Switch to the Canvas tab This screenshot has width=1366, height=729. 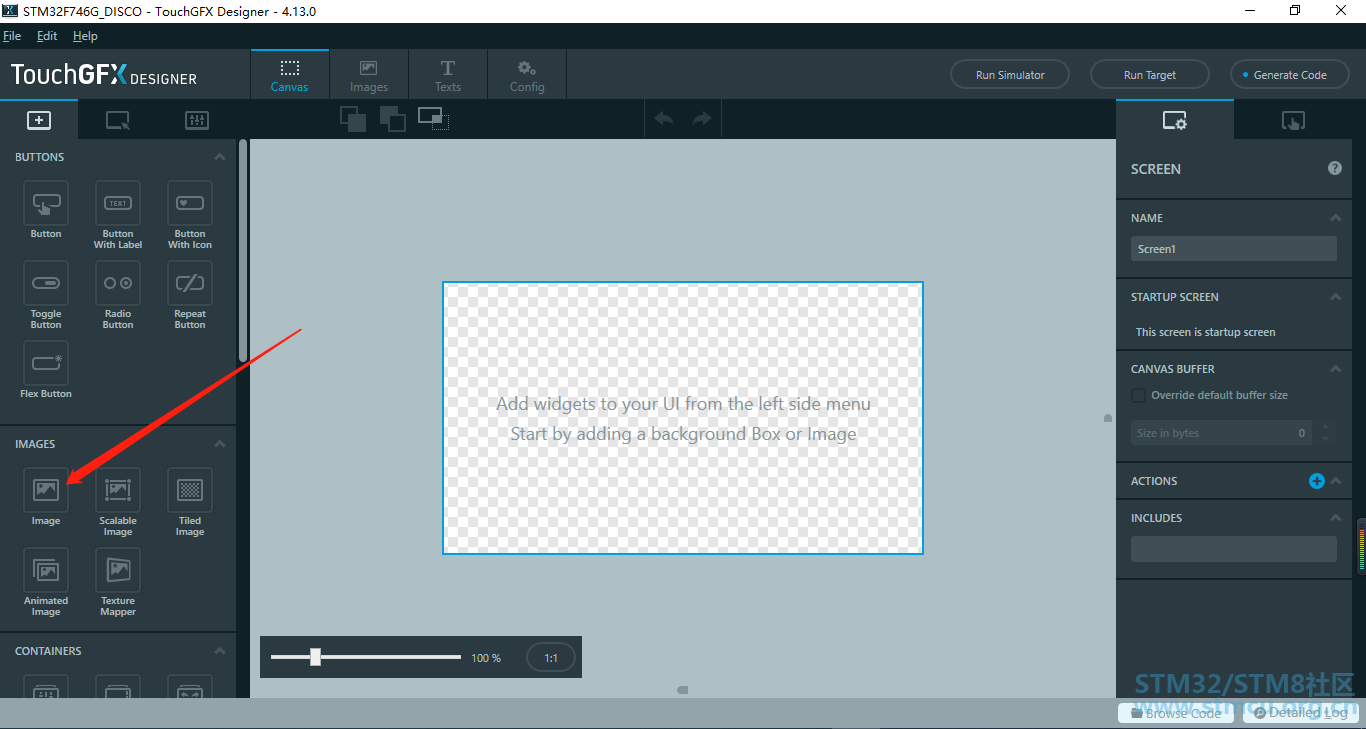290,75
